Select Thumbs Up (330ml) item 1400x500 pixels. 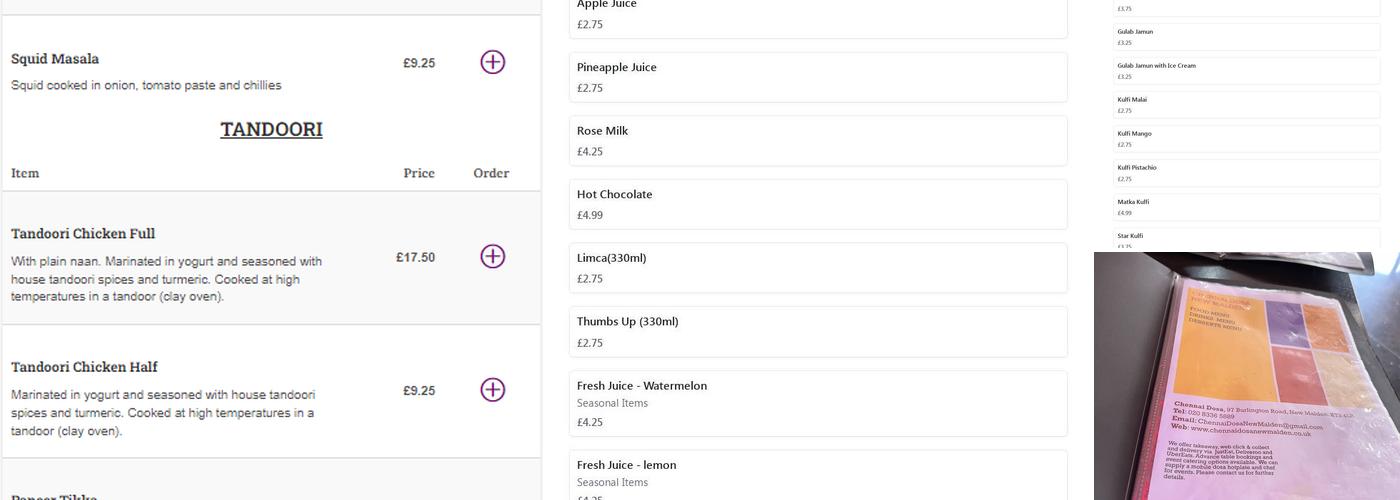[x=817, y=331]
